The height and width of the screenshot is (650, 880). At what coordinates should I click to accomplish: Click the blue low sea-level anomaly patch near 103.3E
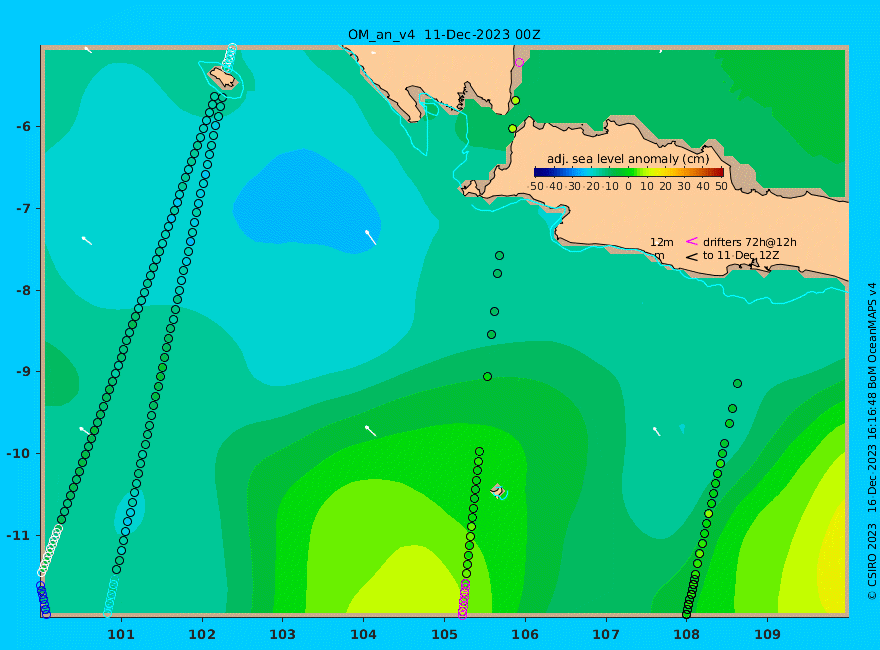pyautogui.click(x=307, y=200)
